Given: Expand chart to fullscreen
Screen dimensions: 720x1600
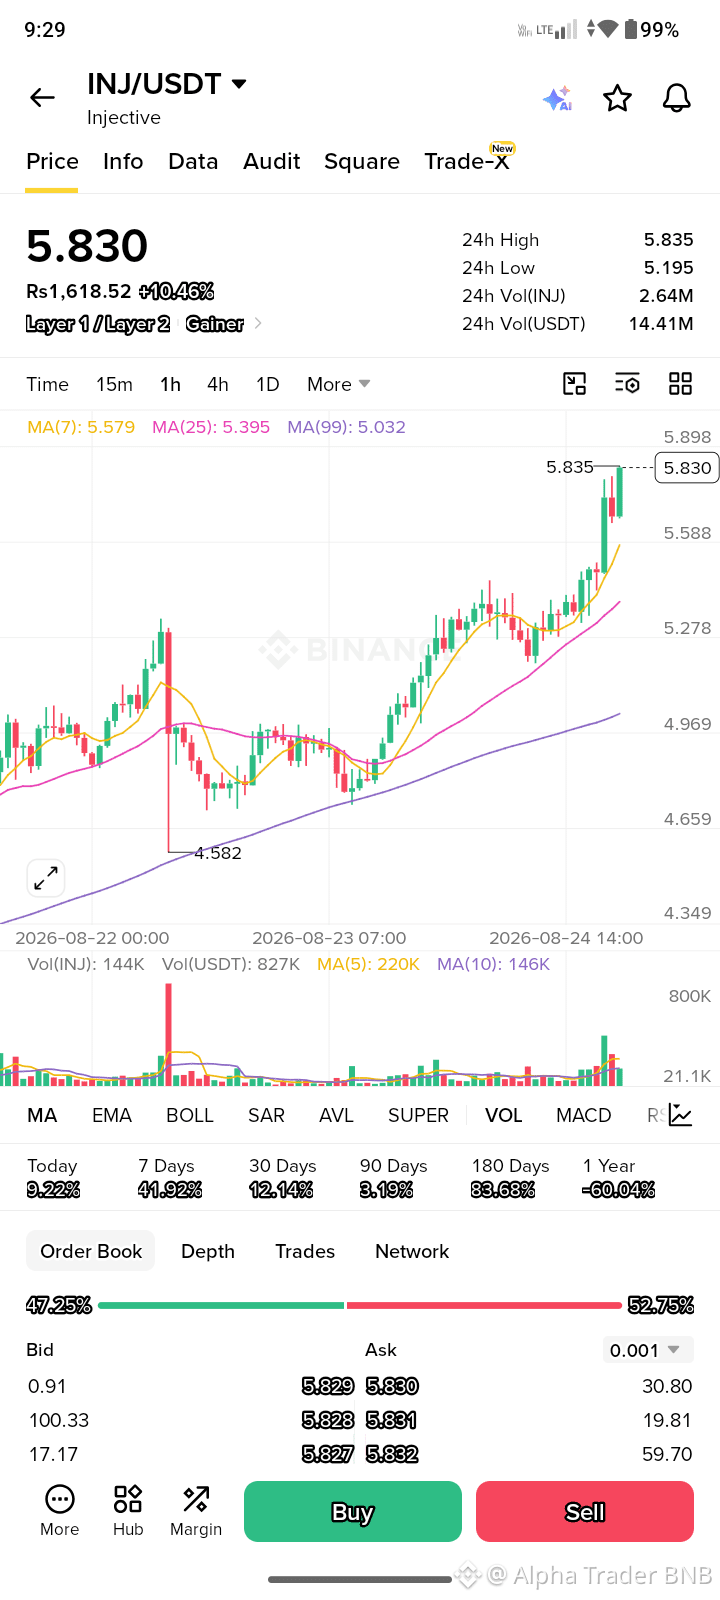Looking at the screenshot, I should point(46,879).
